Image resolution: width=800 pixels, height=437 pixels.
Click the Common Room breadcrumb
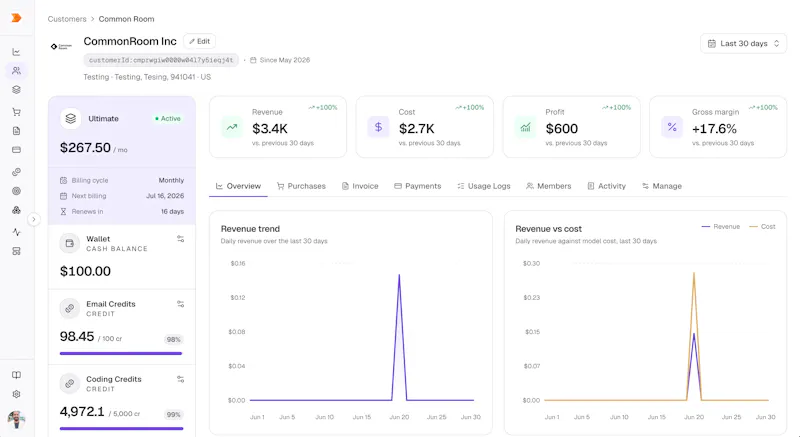tap(126, 19)
